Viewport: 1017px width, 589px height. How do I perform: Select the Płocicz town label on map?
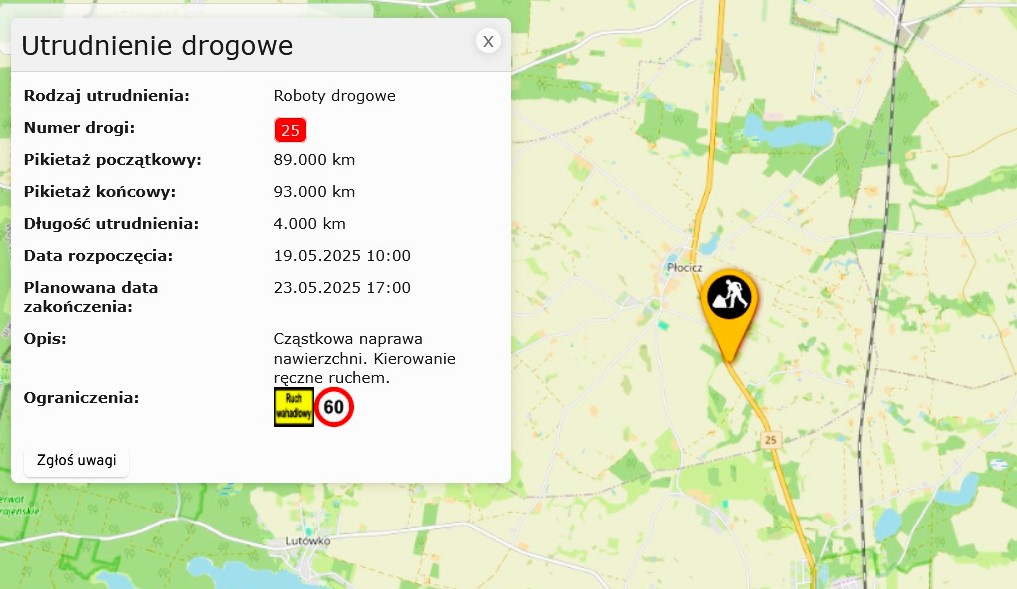(684, 267)
